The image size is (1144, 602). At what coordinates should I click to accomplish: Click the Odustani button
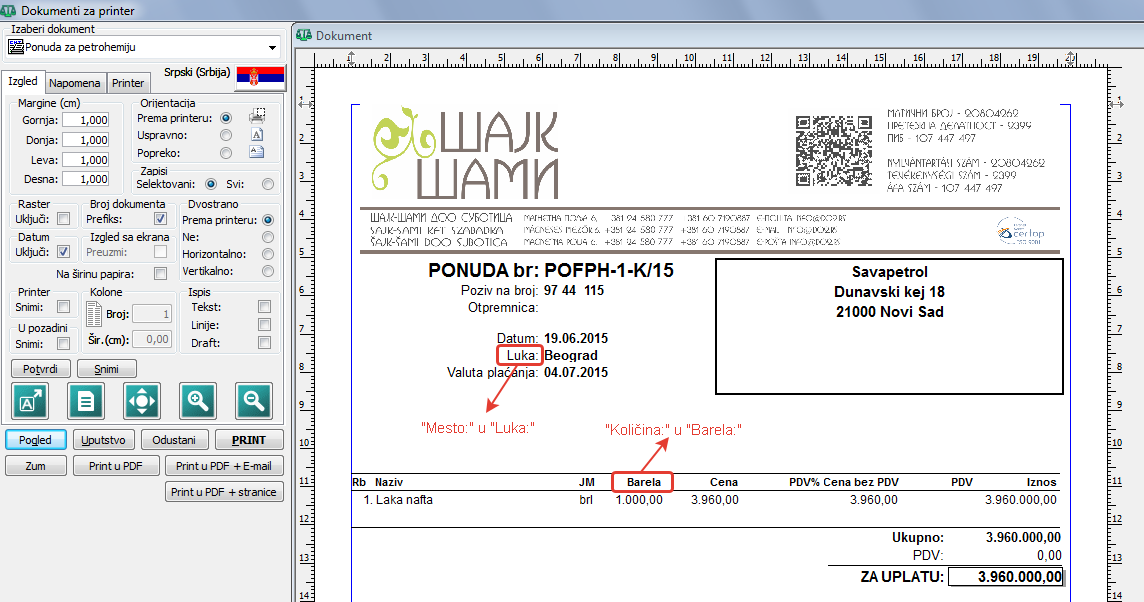pyautogui.click(x=174, y=440)
